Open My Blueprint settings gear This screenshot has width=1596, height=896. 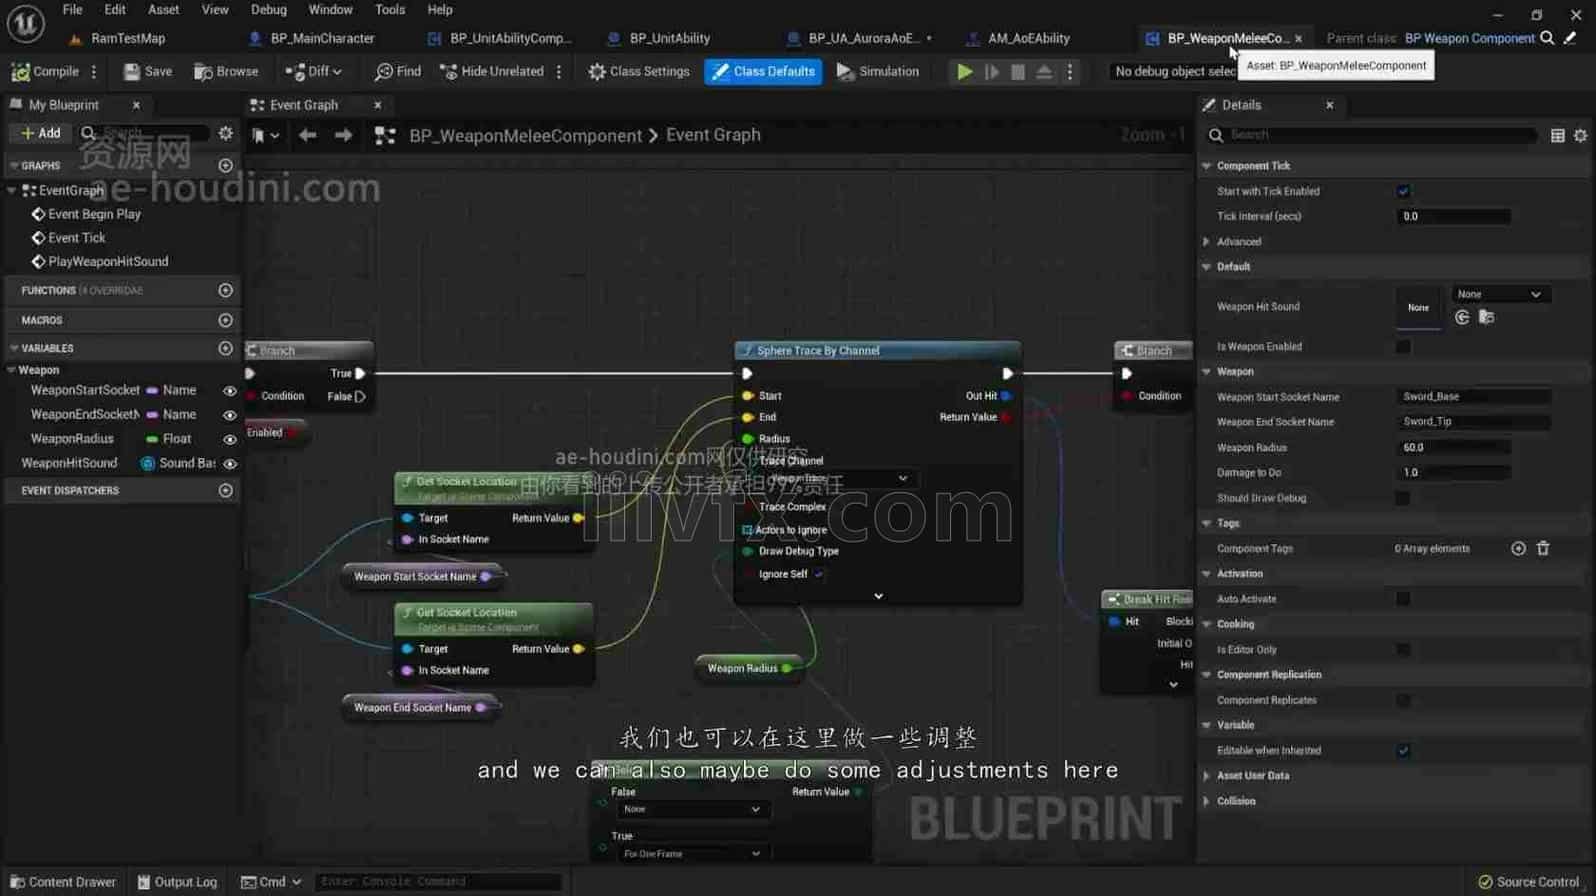pos(226,133)
